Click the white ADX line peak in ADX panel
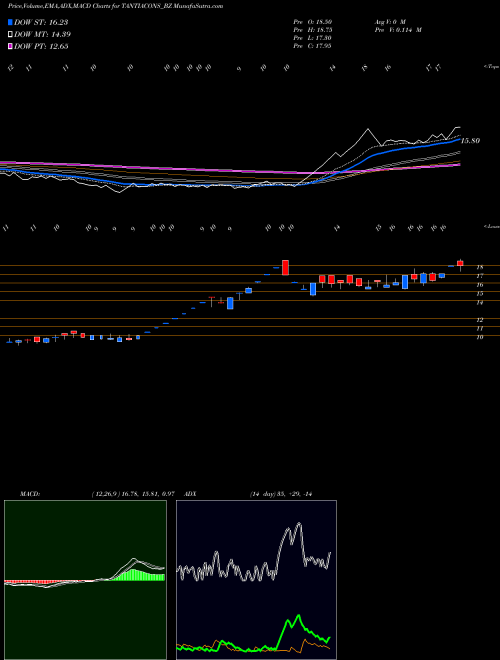Screen dimensions: 500x660 click(x=299, y=524)
